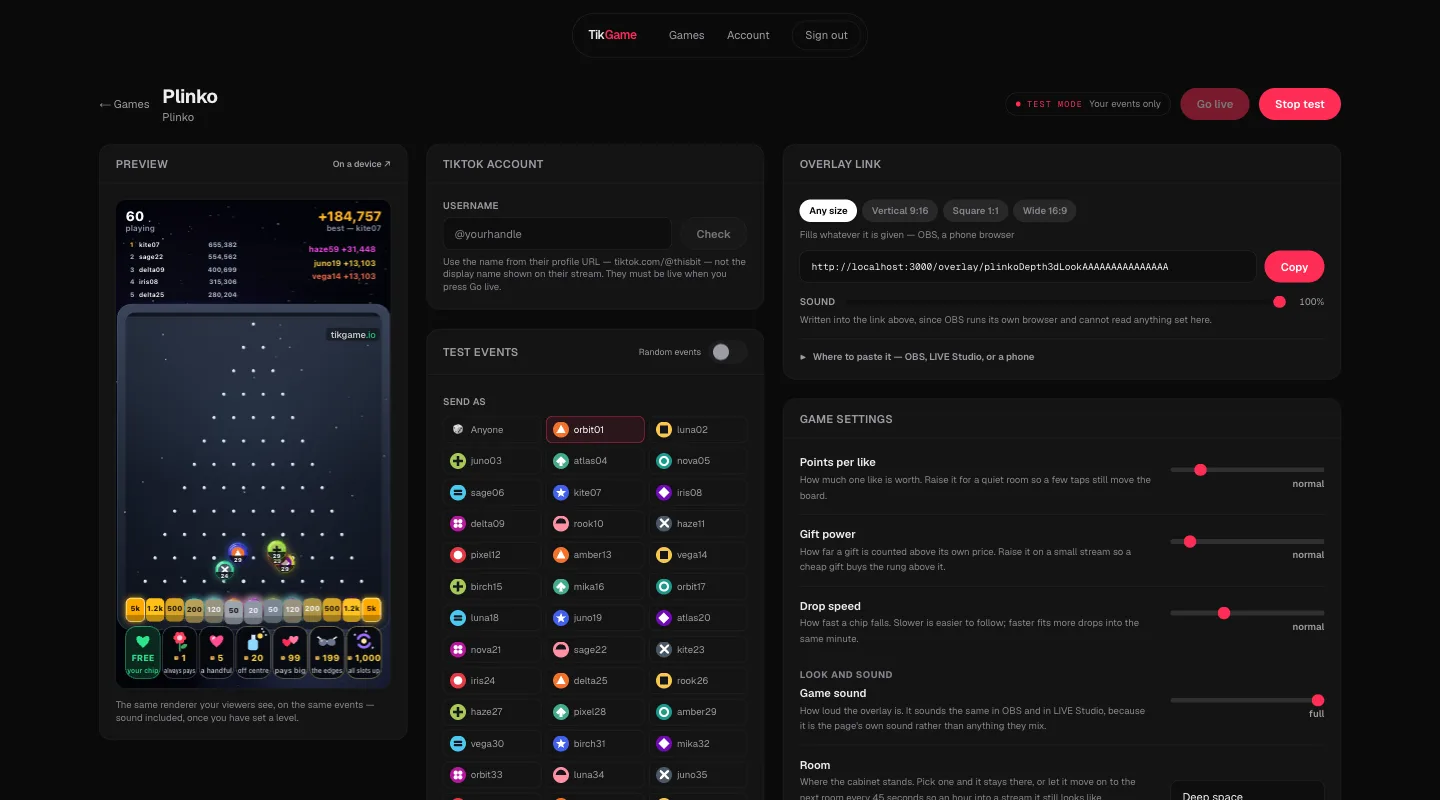Viewport: 1440px width, 800px height.
Task: Tap the FREE heart gift in the preview
Action: tap(143, 651)
